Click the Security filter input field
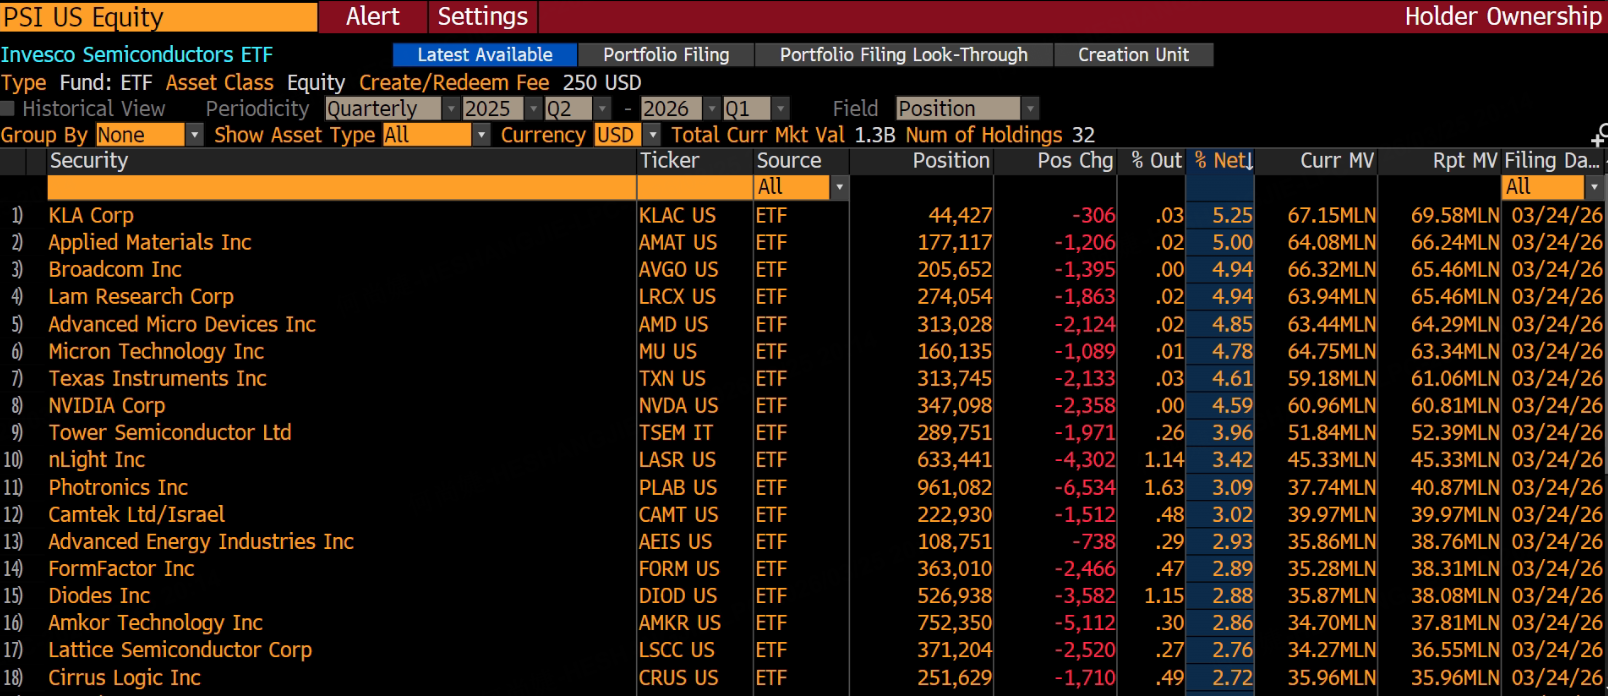The width and height of the screenshot is (1608, 696). coord(341,187)
